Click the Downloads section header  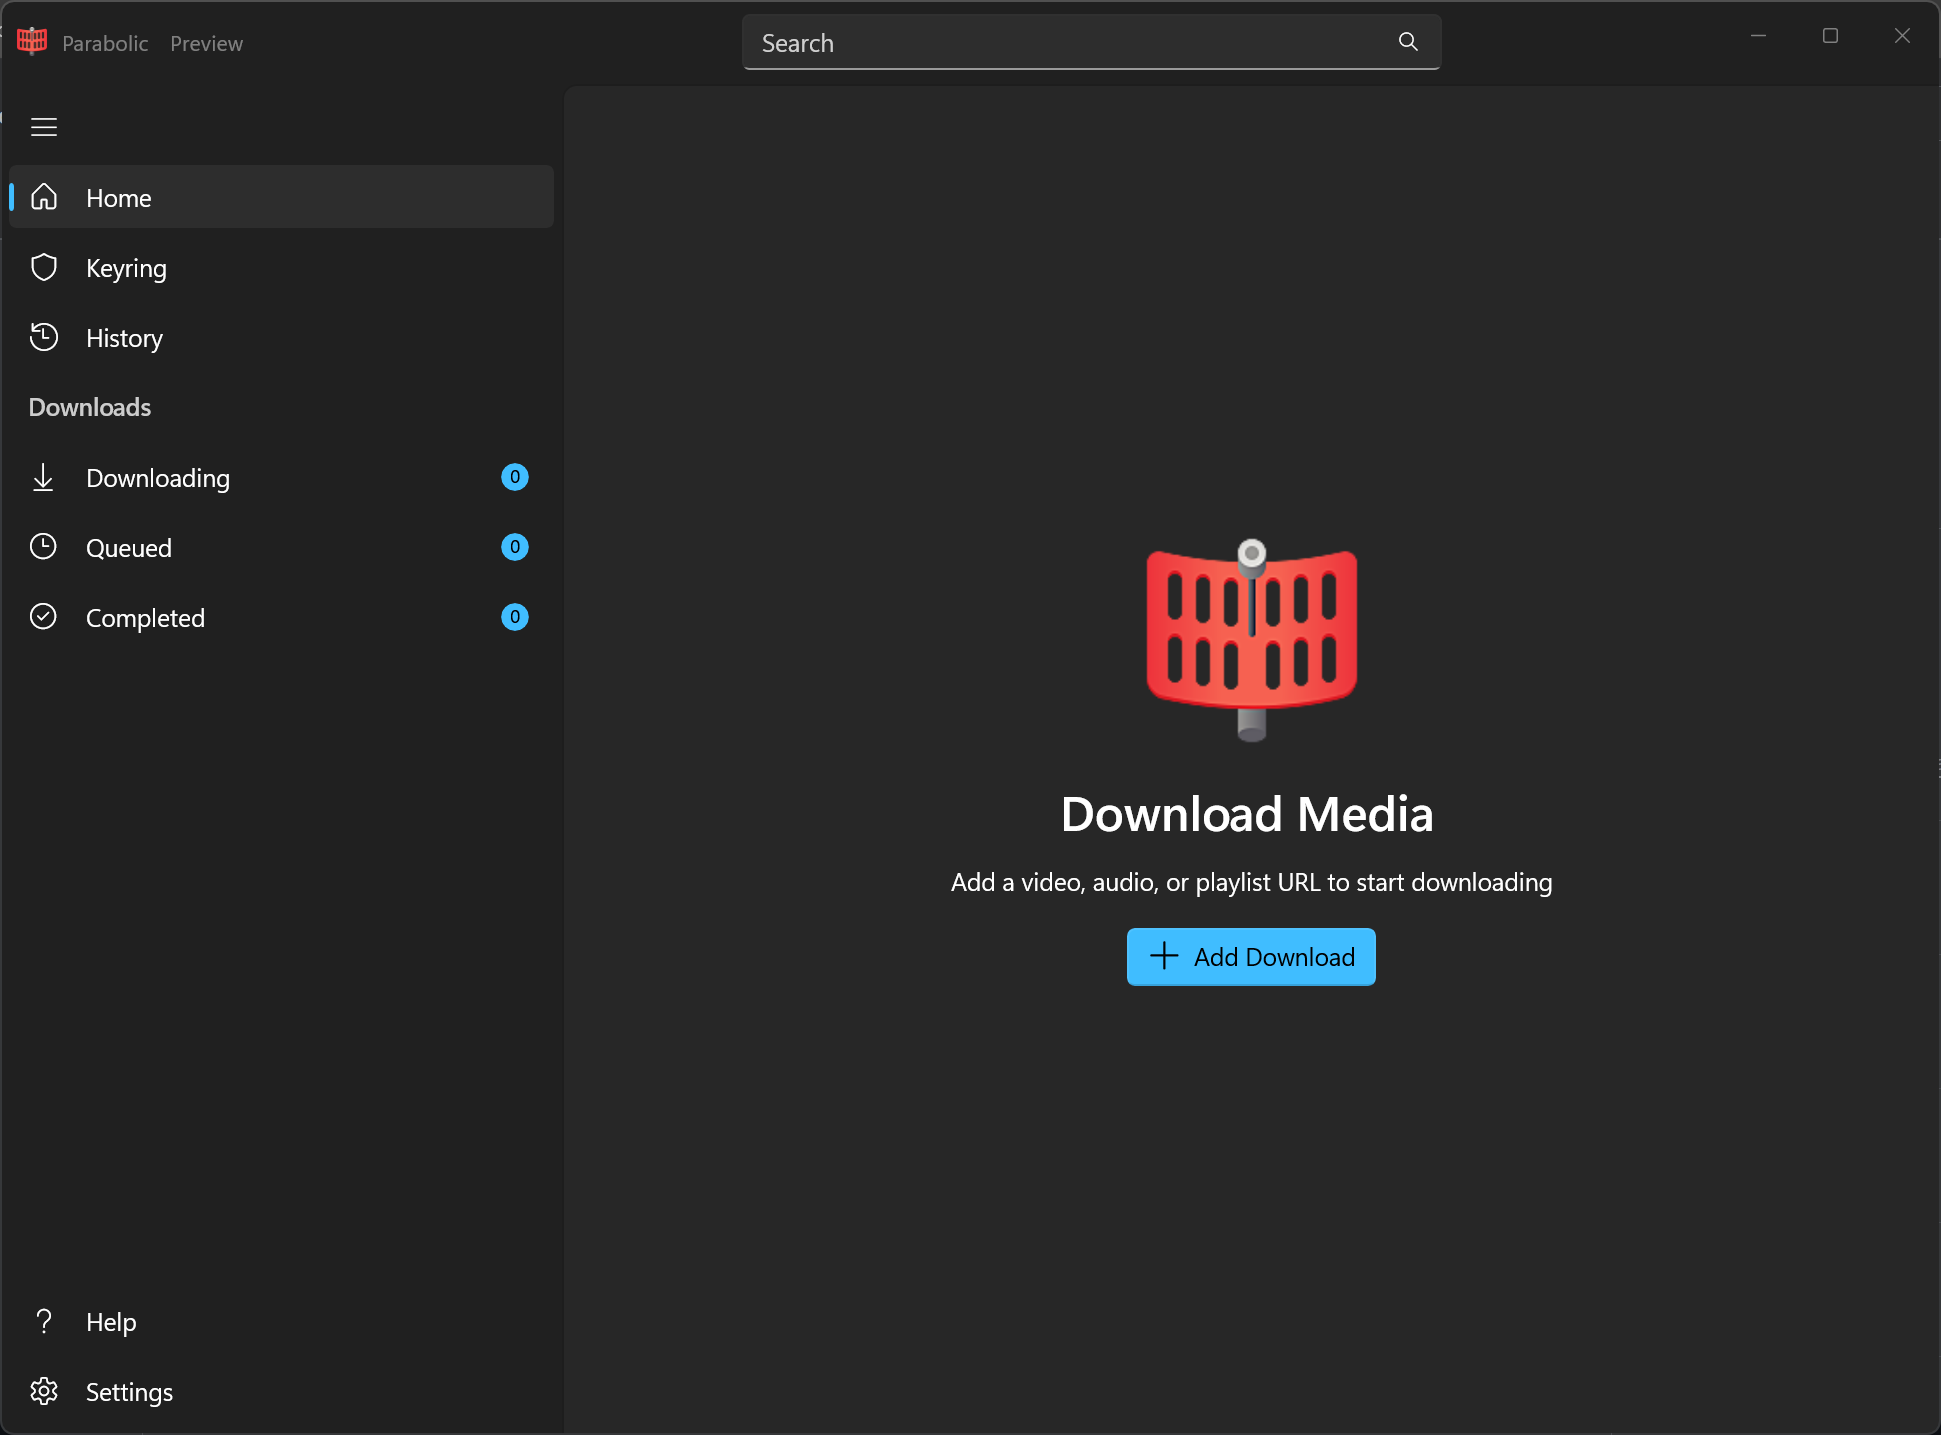(90, 407)
